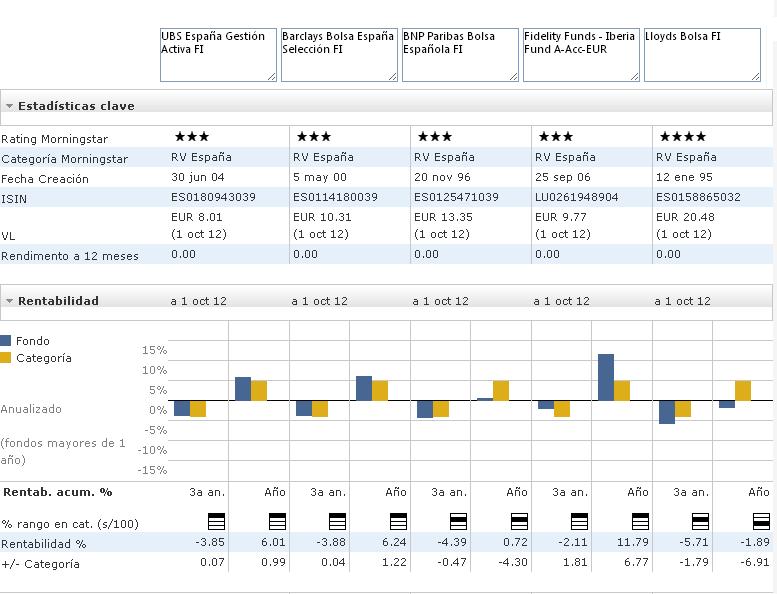Click rank icon above -5.71 return
This screenshot has height=594, width=777.
coord(700,522)
